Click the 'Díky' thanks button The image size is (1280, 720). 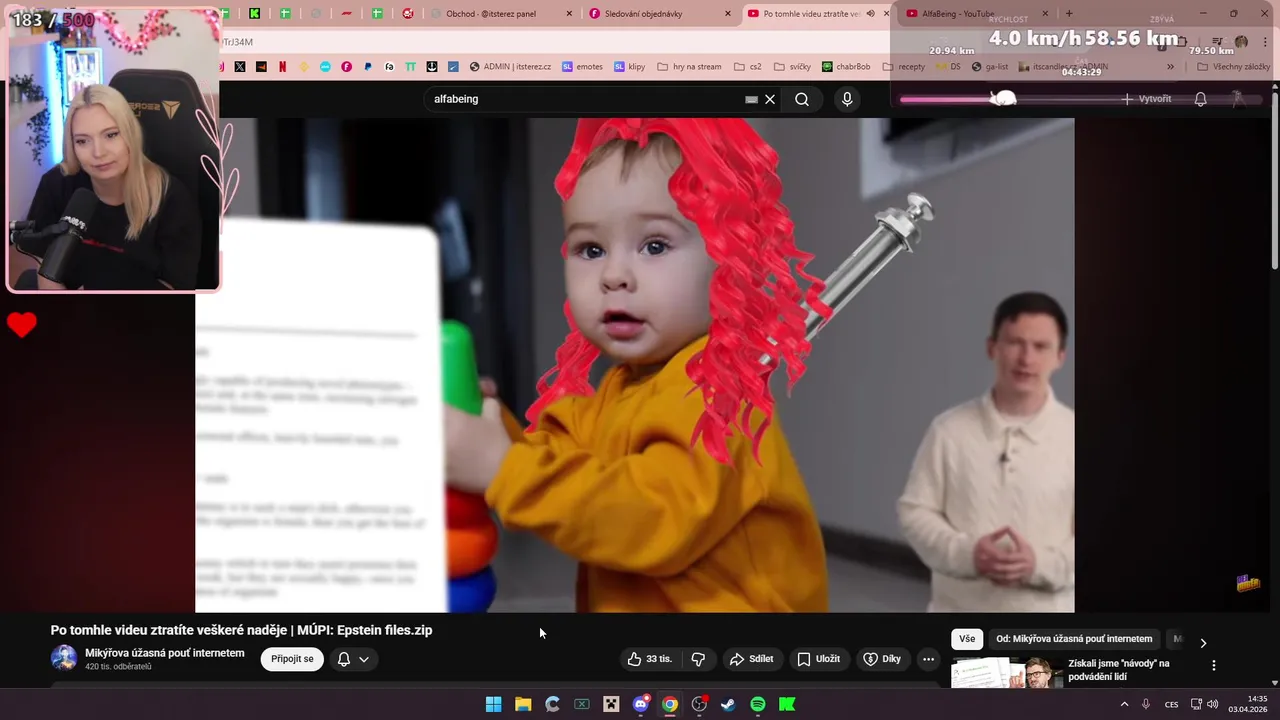882,659
